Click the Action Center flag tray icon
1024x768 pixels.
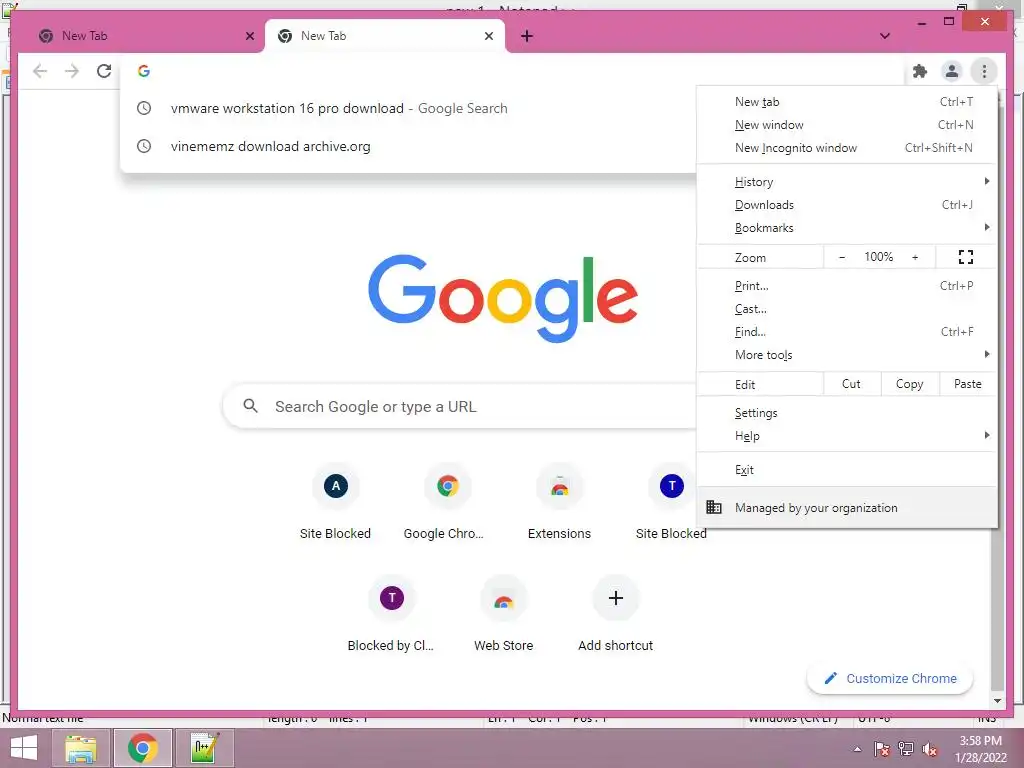(882, 749)
